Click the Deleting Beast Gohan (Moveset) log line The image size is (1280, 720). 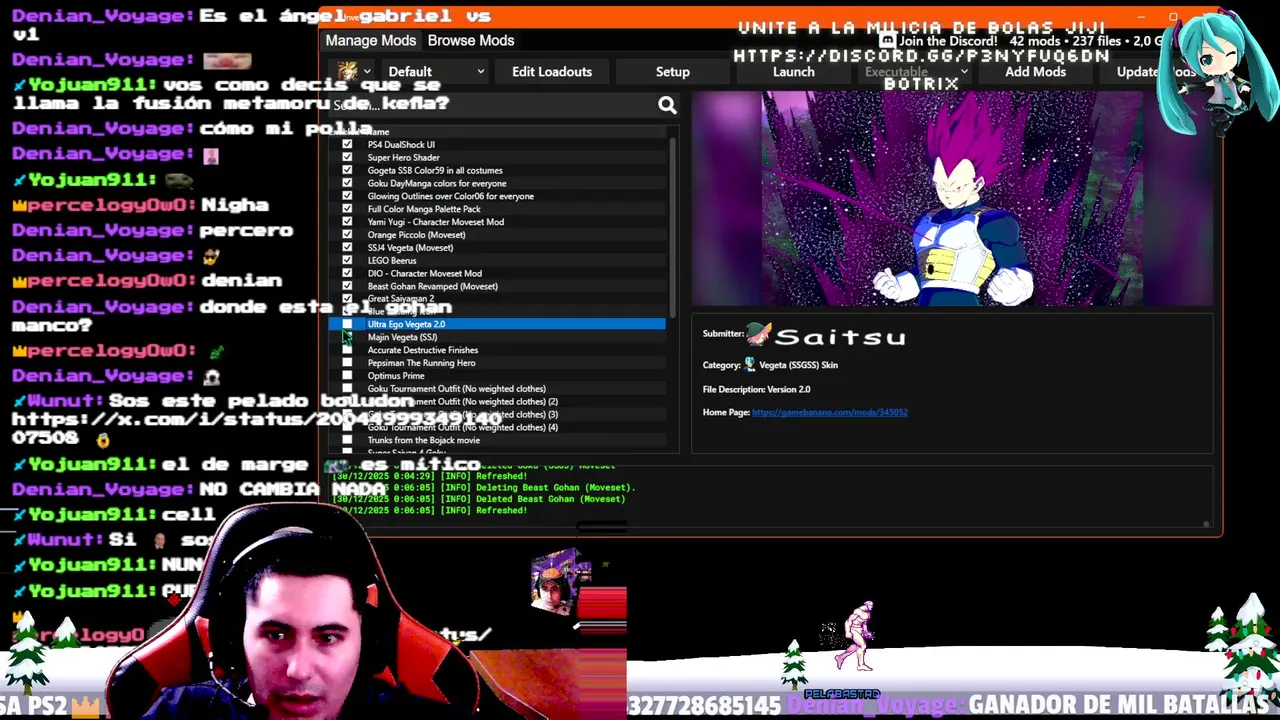pyautogui.click(x=483, y=488)
